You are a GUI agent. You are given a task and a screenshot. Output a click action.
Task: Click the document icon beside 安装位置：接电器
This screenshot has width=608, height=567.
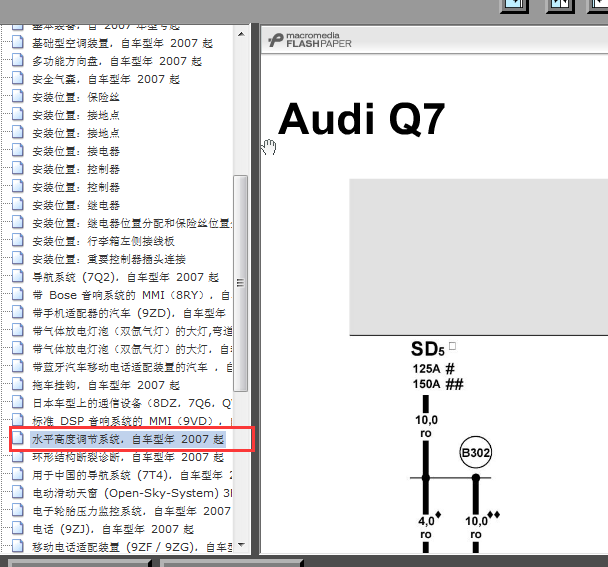(17, 150)
